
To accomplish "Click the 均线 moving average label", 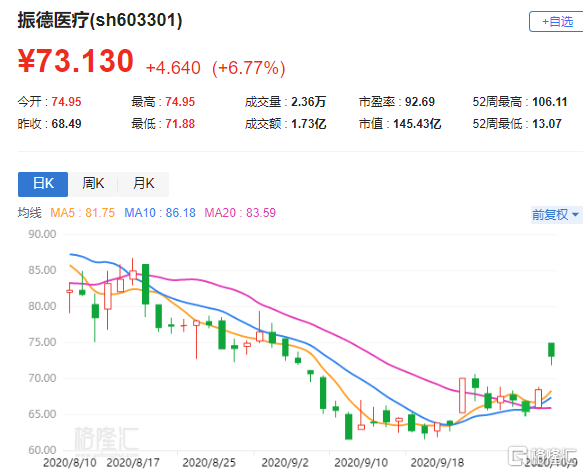I will (29, 213).
